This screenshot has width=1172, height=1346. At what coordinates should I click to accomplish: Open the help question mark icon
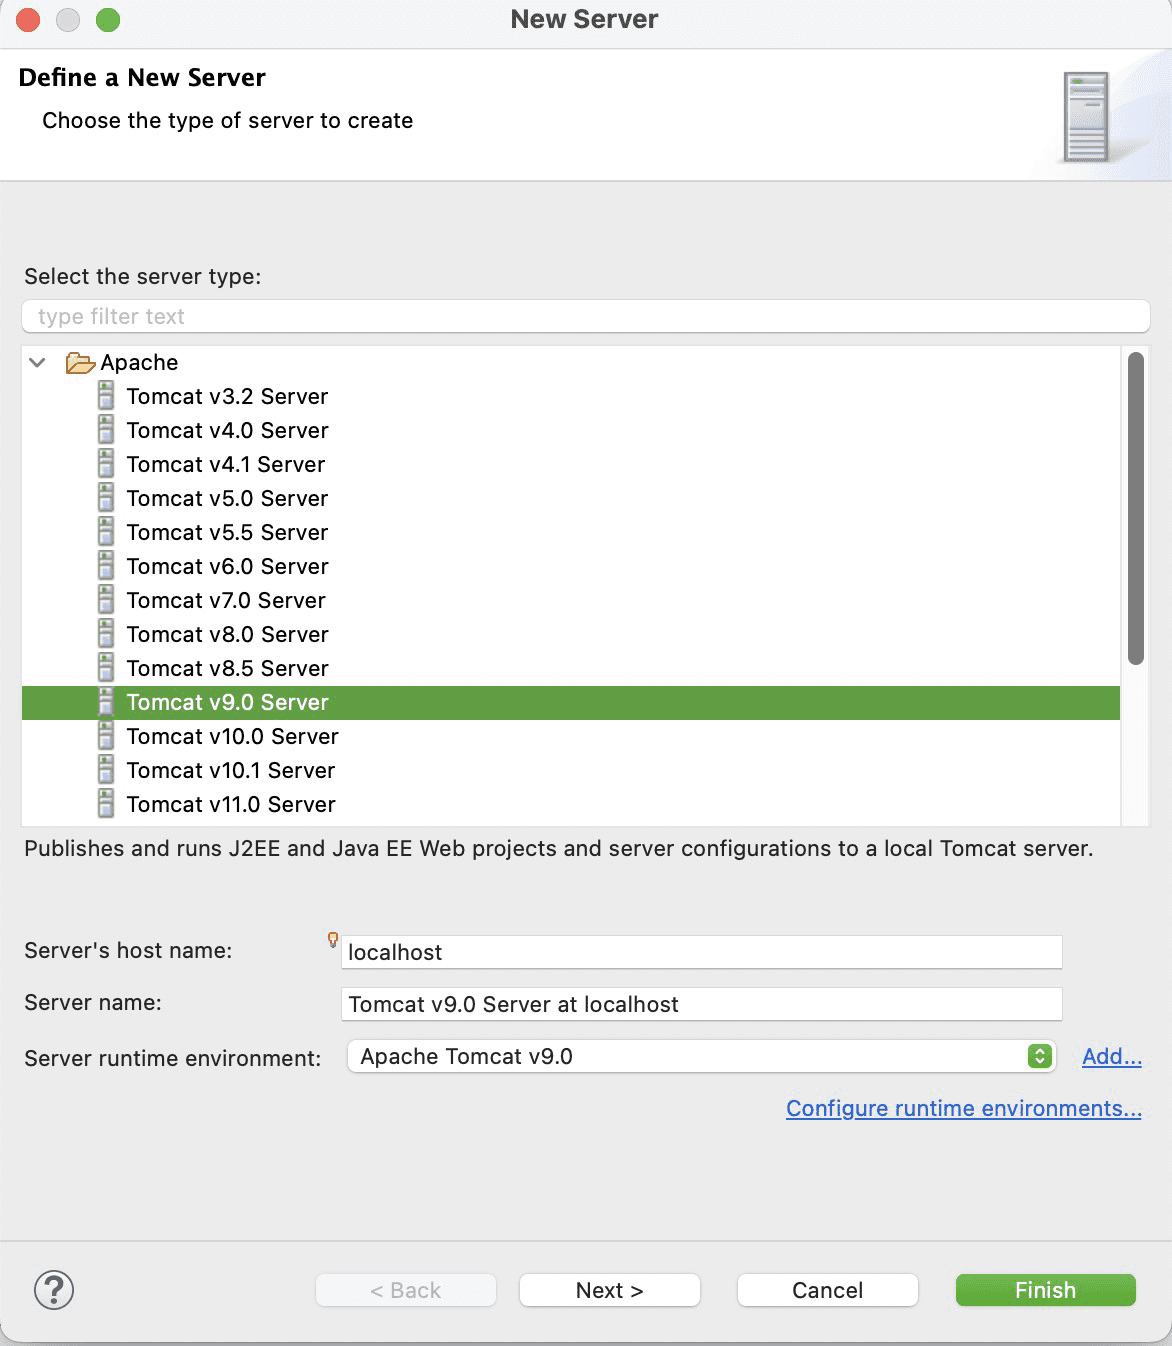(54, 1290)
